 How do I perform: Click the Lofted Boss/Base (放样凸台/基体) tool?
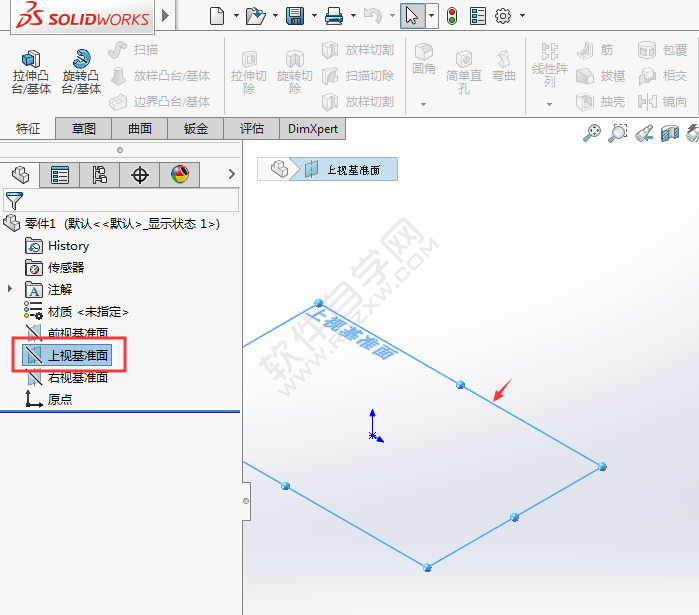(160, 76)
